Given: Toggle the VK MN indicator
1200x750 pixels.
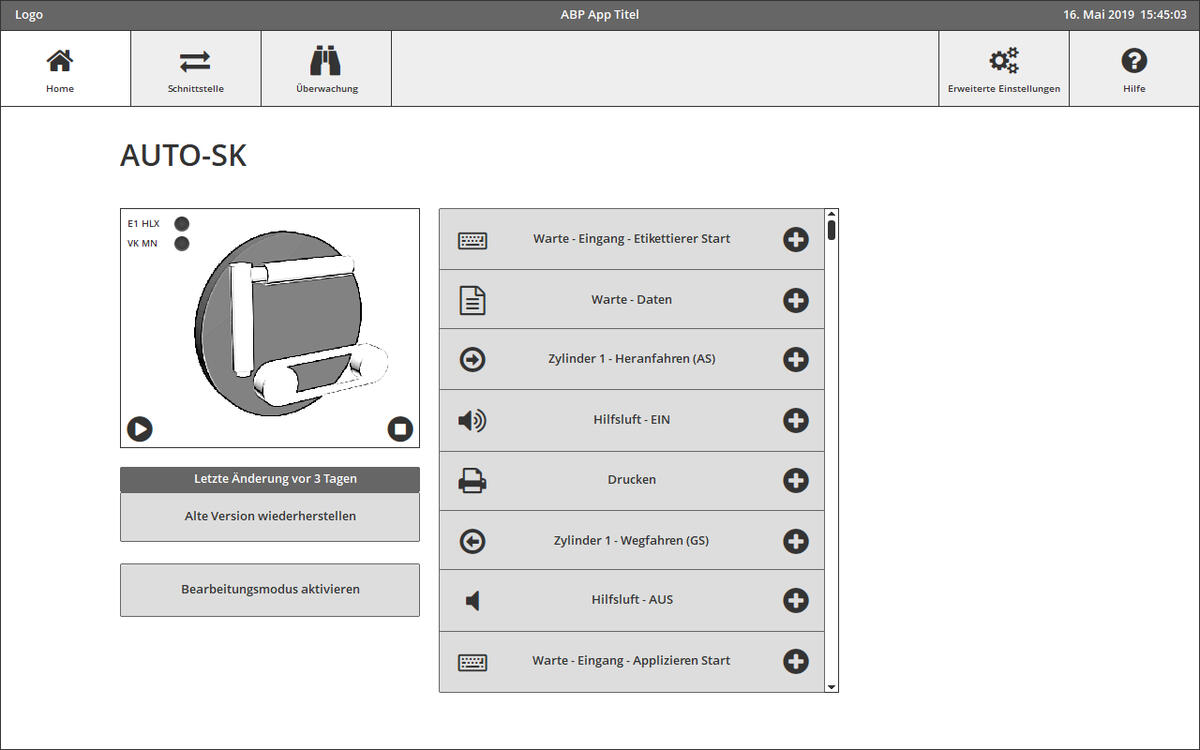Looking at the screenshot, I should [x=182, y=244].
